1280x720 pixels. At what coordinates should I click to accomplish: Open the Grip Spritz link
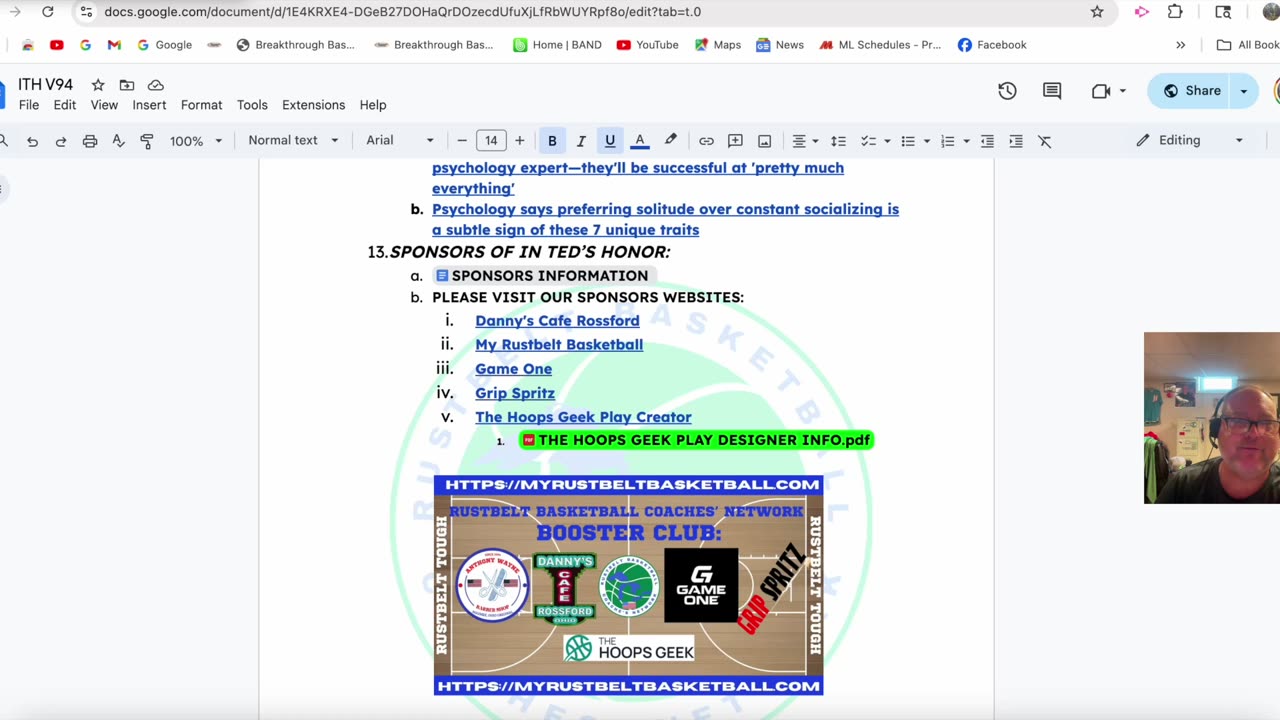tap(515, 393)
